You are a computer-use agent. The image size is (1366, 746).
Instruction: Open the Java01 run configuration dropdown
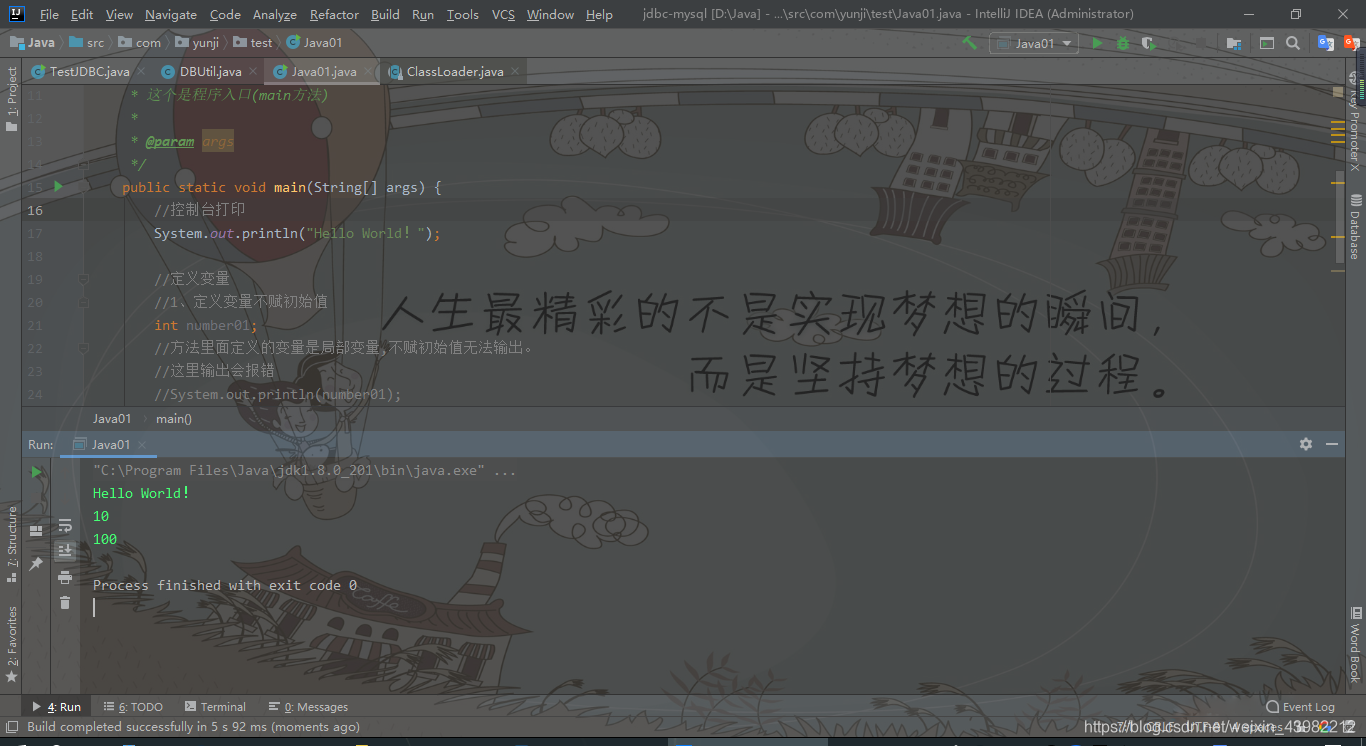(x=1034, y=43)
